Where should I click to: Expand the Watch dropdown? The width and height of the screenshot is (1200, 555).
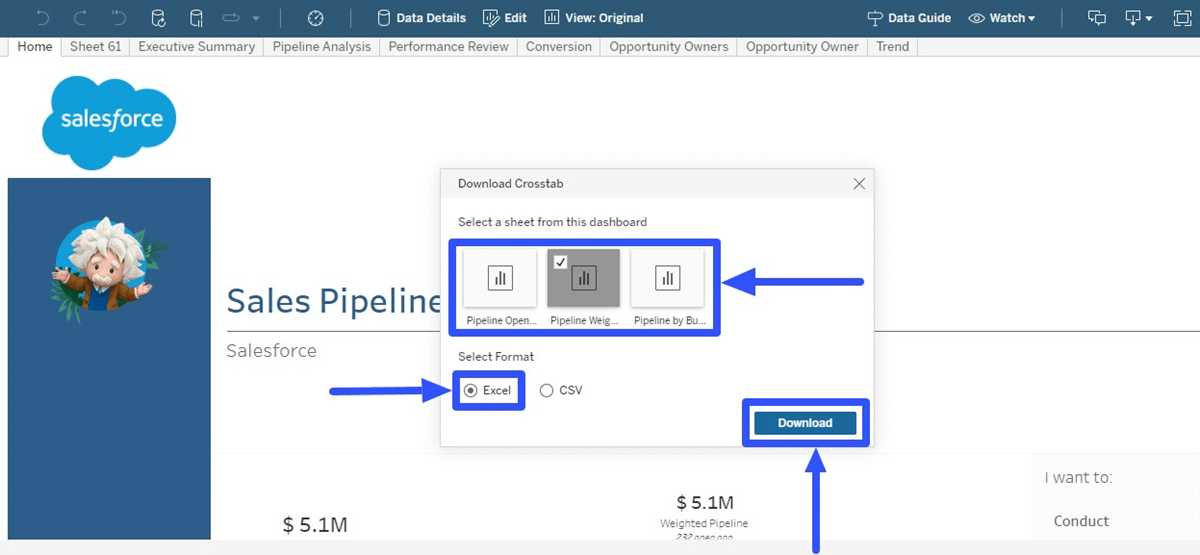coord(1001,18)
